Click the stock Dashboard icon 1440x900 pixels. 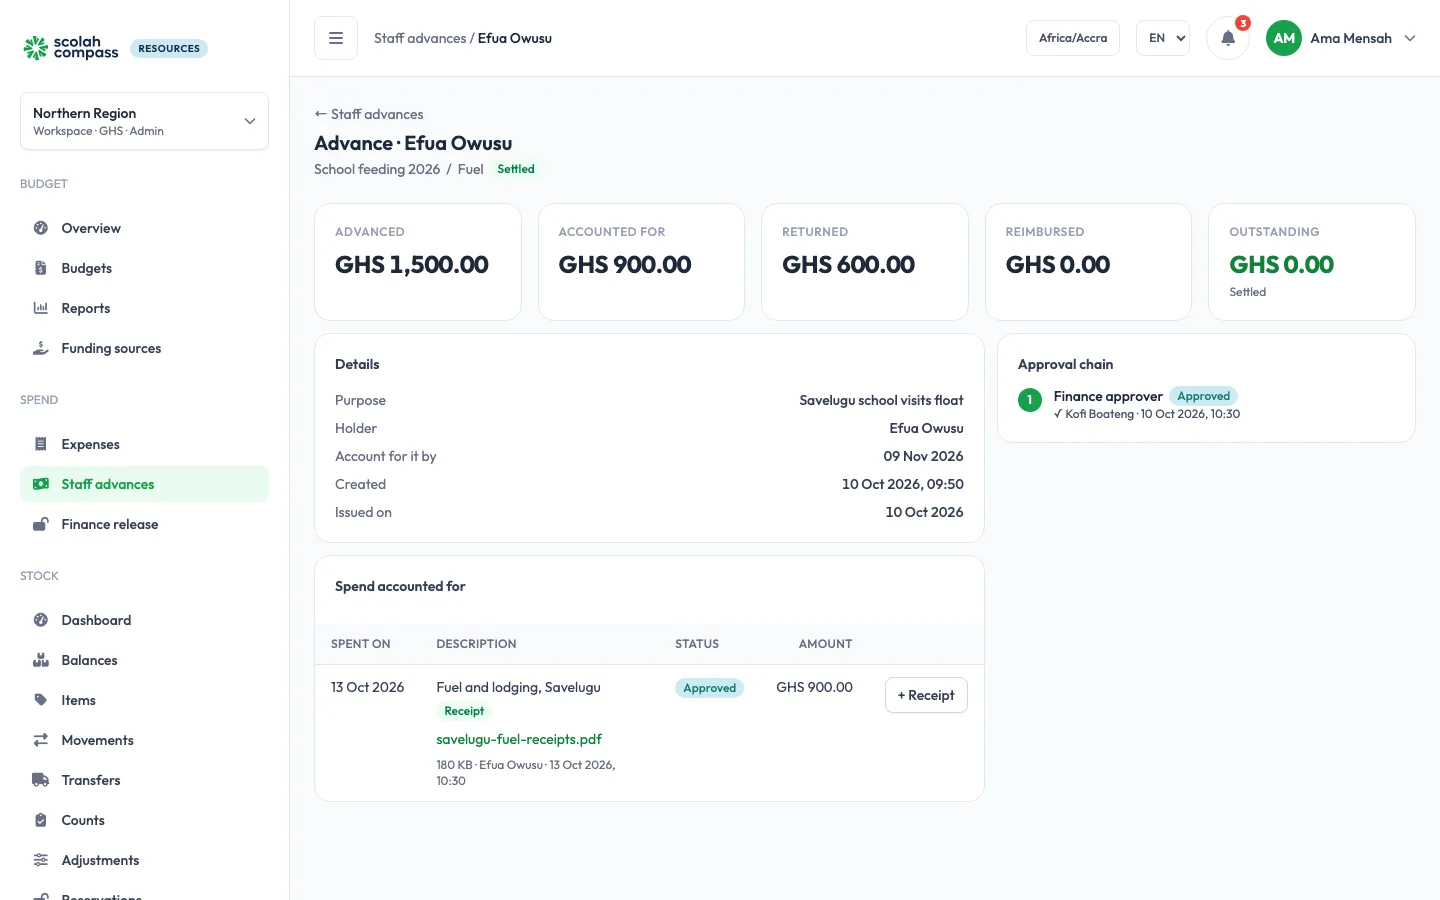click(x=41, y=620)
